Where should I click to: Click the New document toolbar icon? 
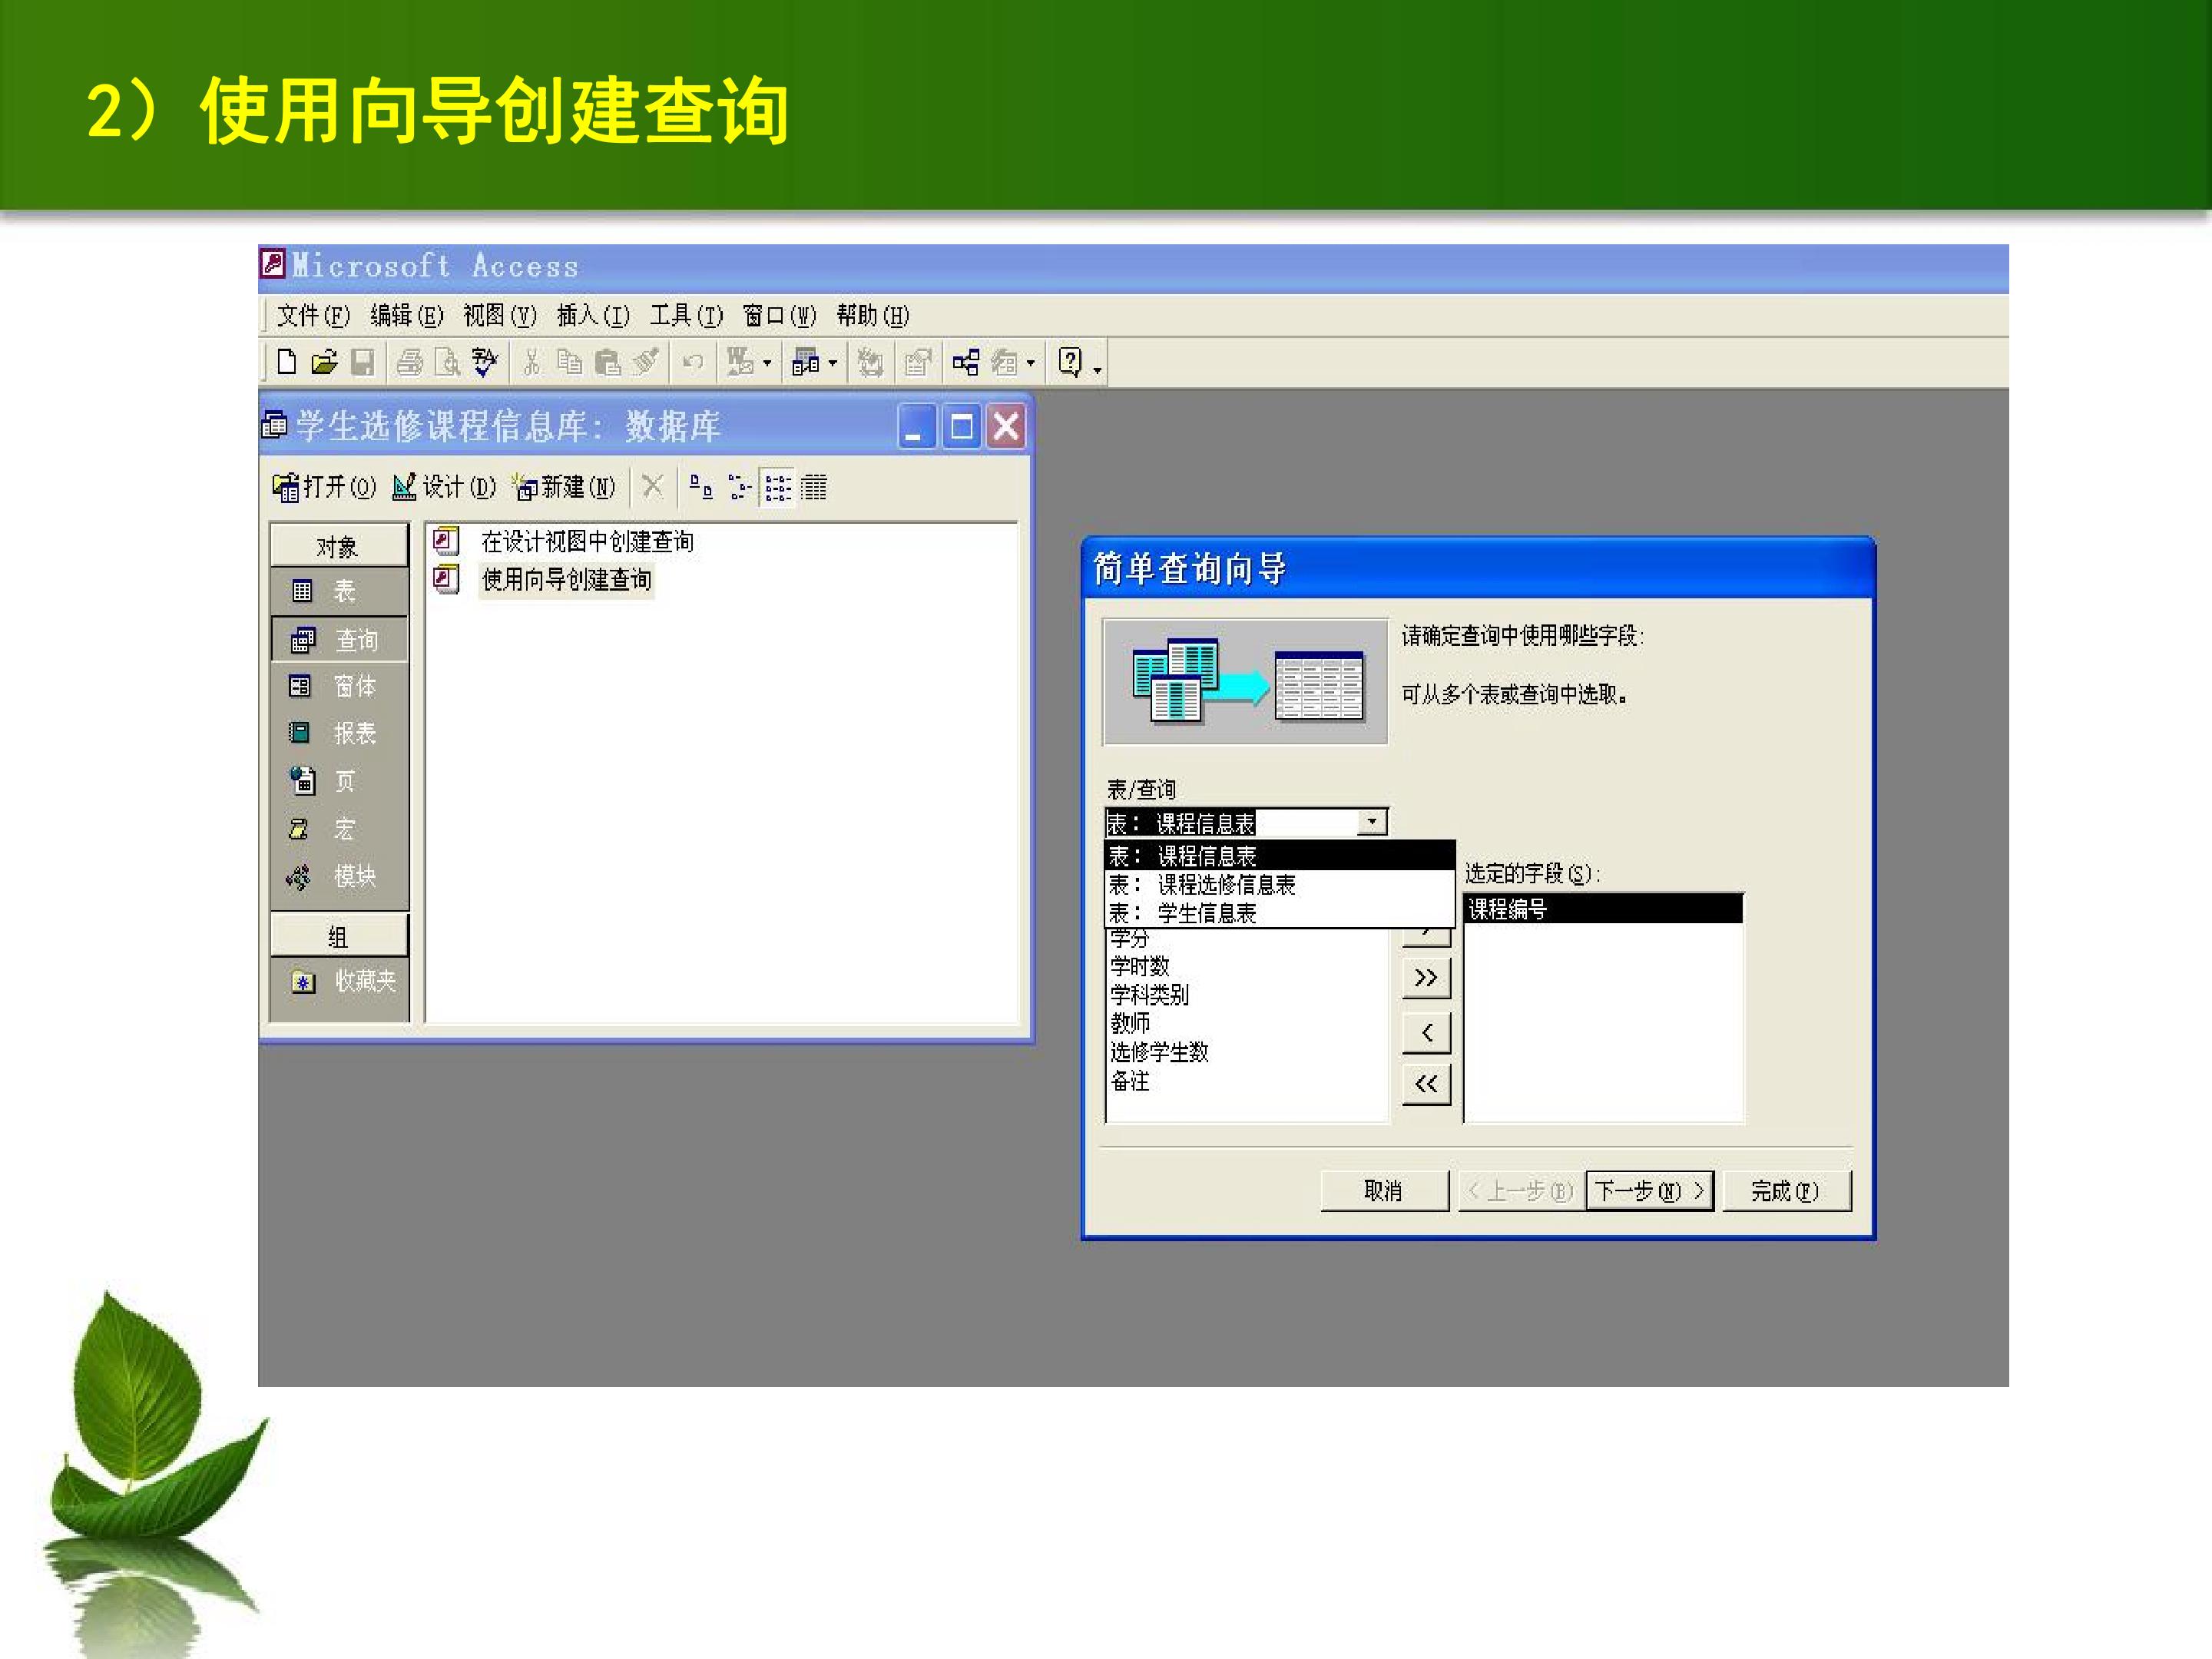pos(287,362)
